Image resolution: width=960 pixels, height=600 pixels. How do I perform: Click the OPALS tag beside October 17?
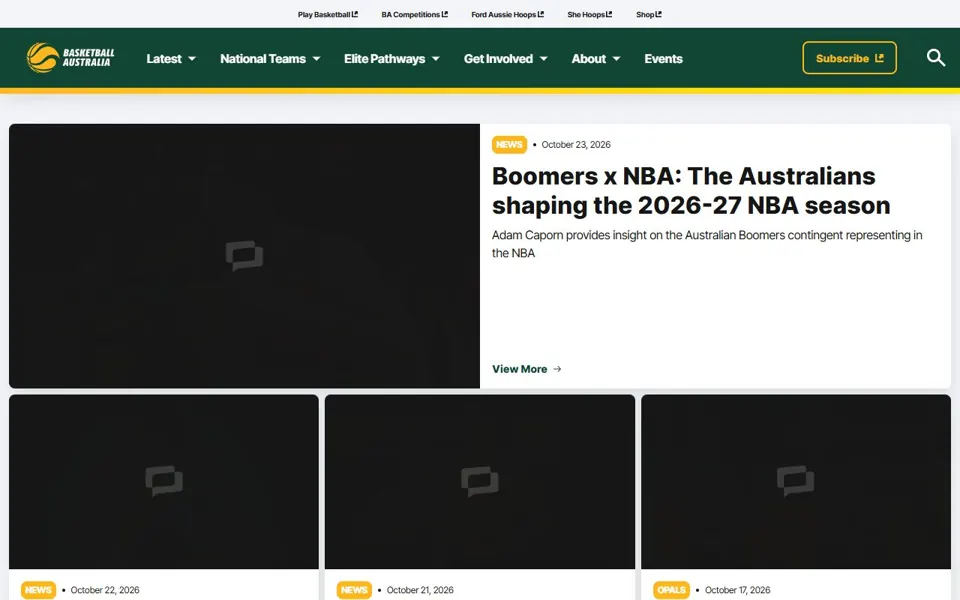671,590
